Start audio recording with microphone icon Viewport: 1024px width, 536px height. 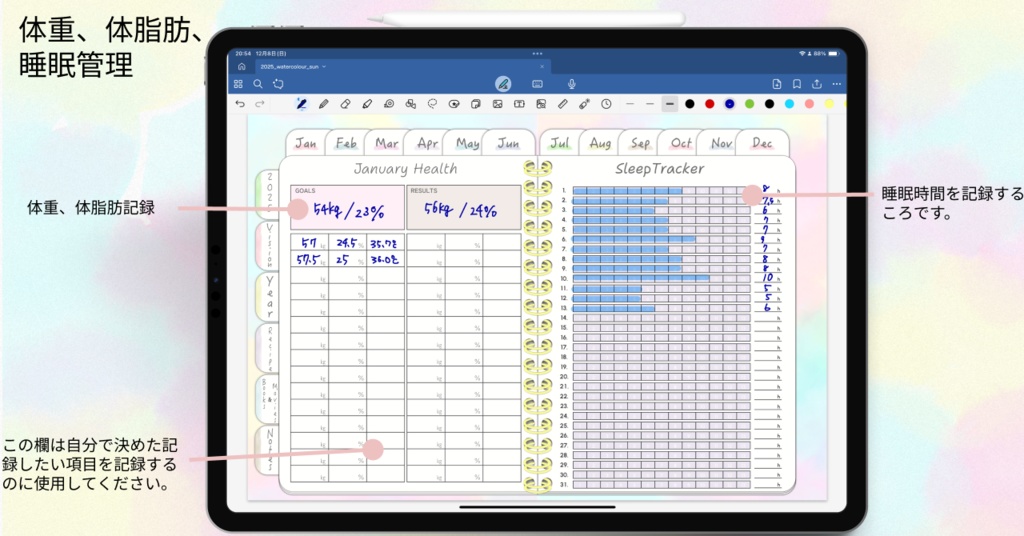(x=571, y=84)
